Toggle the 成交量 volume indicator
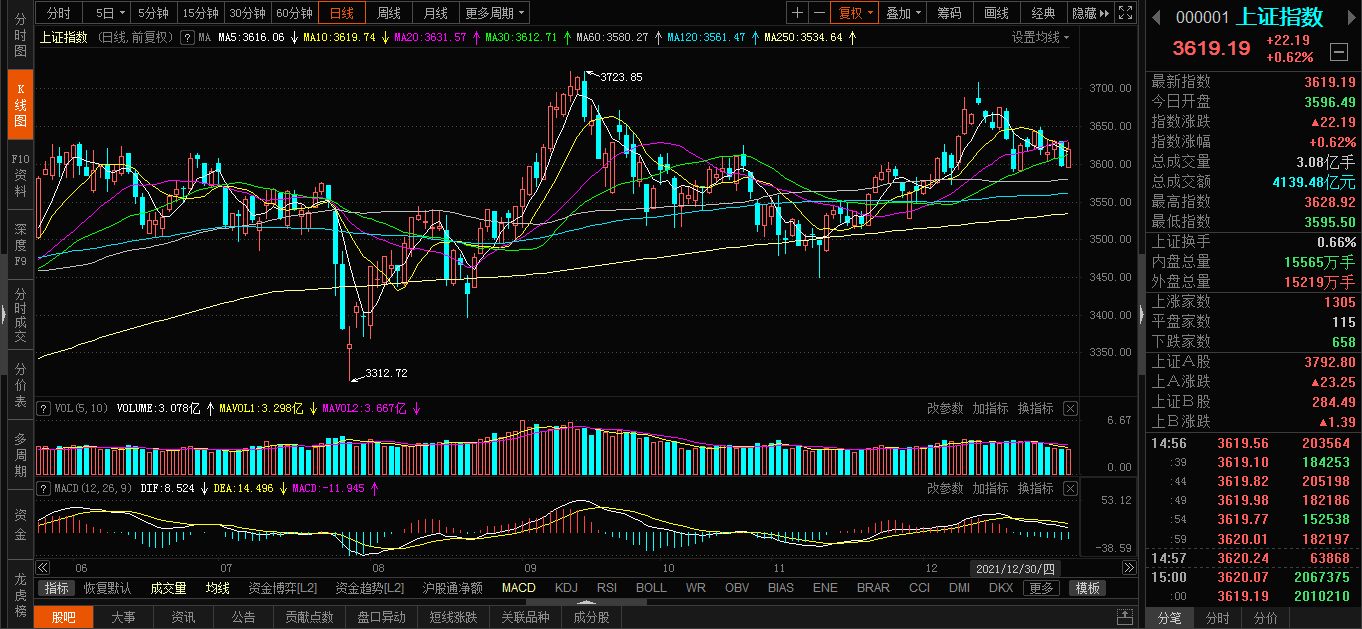Screen dimensions: 1362x629 tap(168, 588)
